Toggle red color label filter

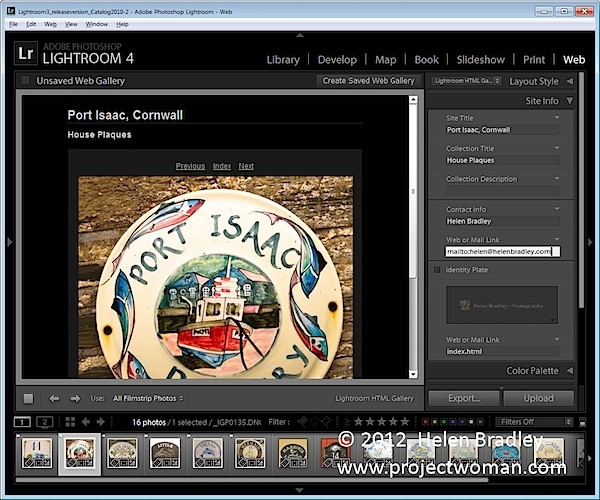[x=425, y=422]
